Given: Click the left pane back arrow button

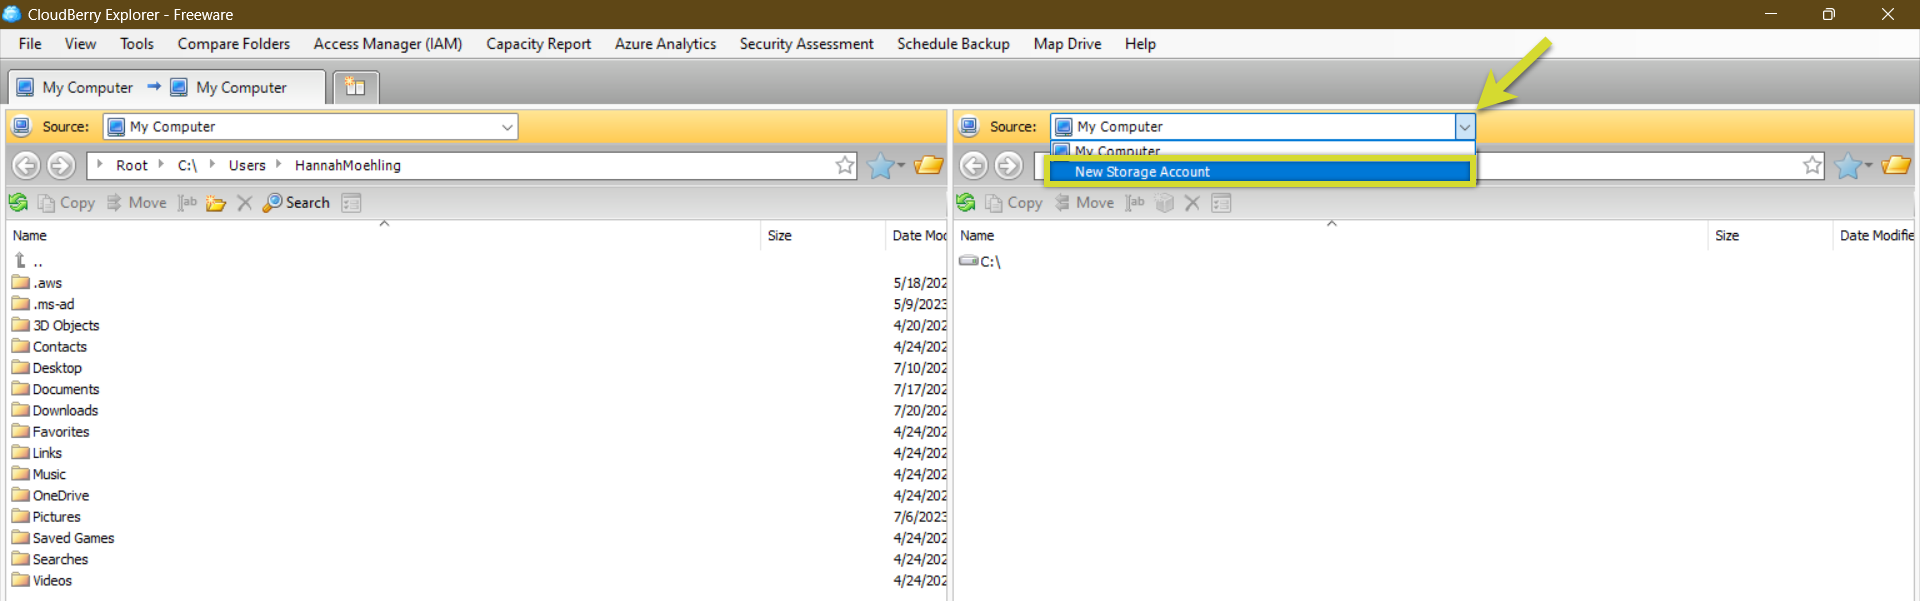Looking at the screenshot, I should pyautogui.click(x=26, y=165).
